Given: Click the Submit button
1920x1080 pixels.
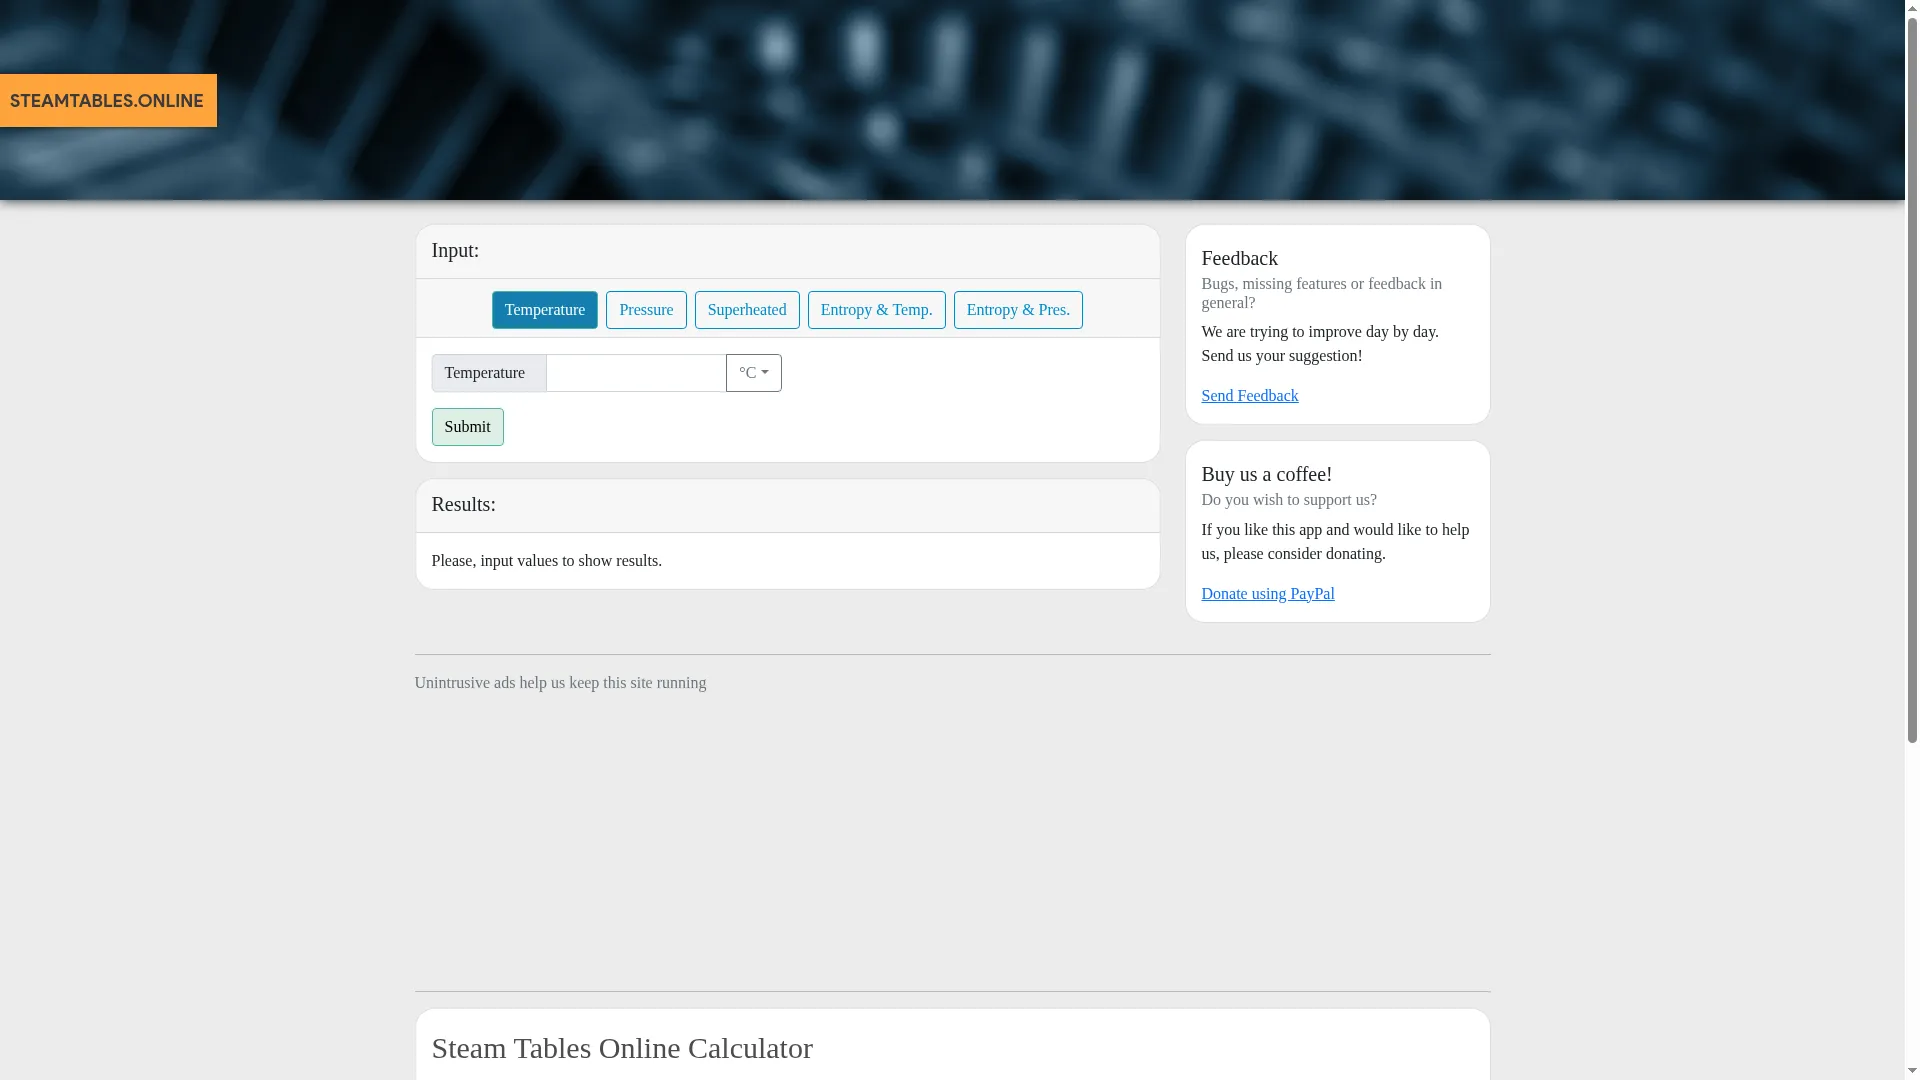Looking at the screenshot, I should (467, 427).
